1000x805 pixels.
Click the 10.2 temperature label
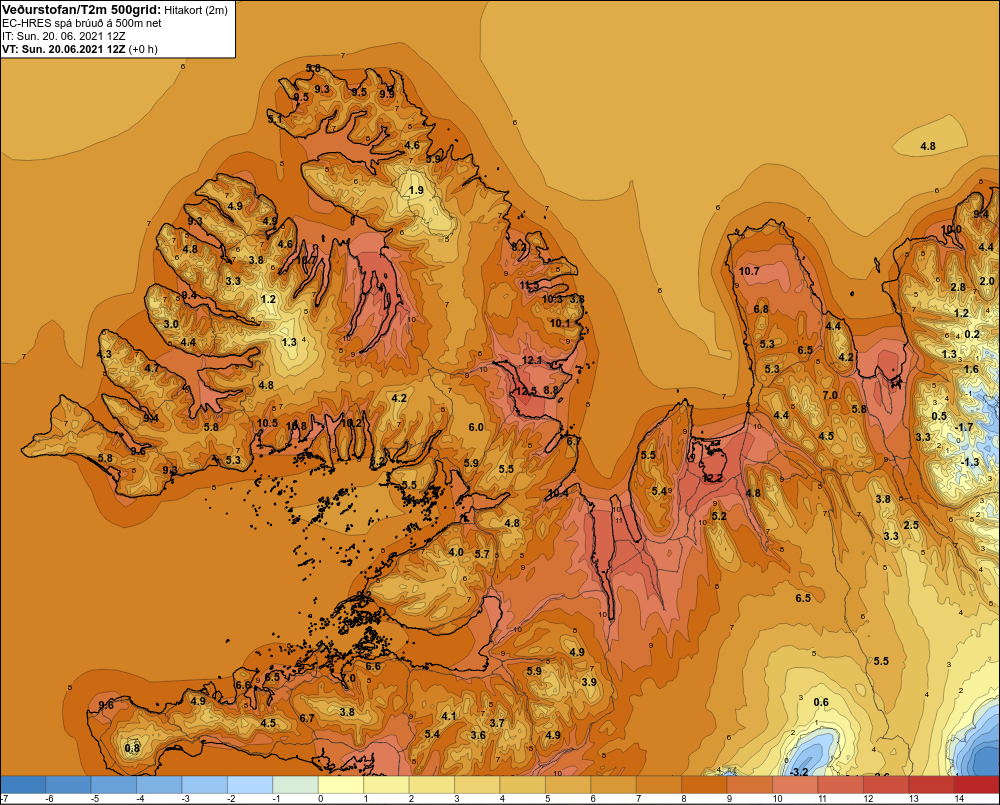click(351, 422)
